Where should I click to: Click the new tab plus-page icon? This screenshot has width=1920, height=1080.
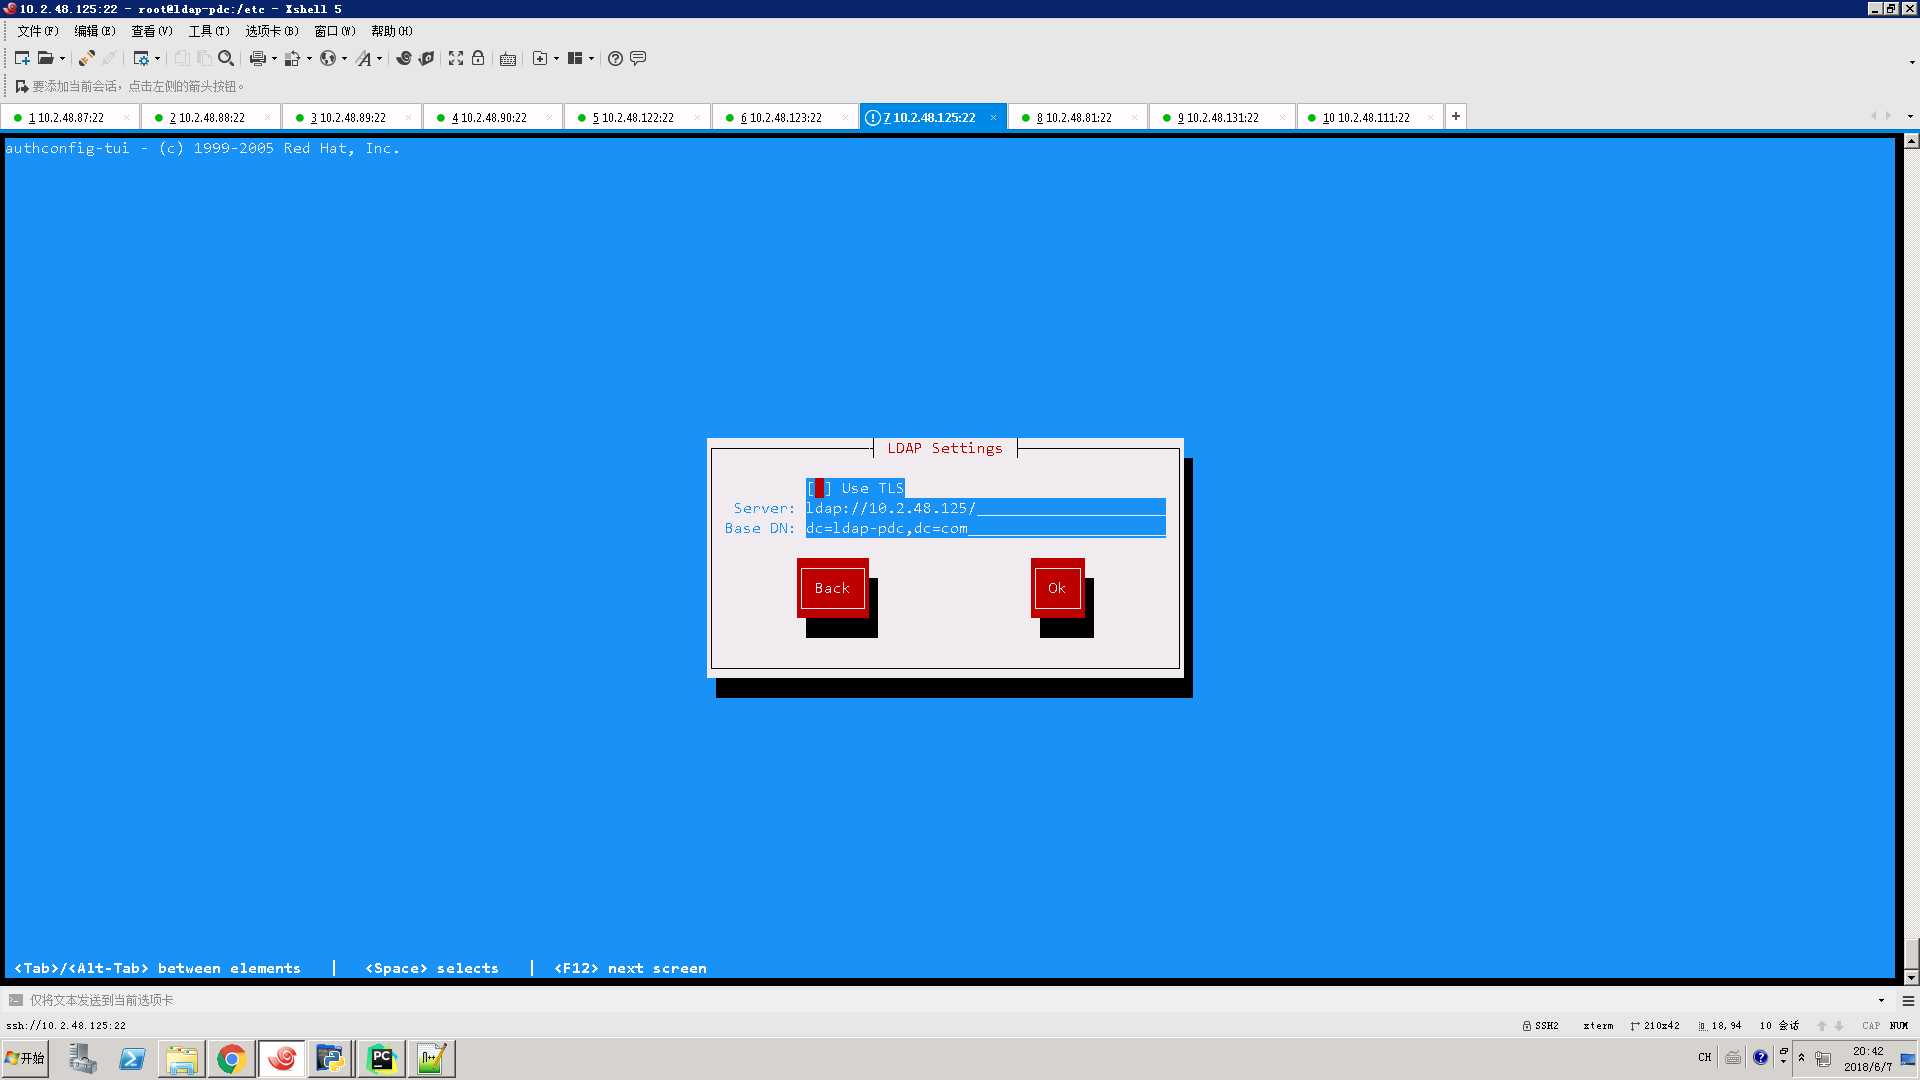coord(540,59)
